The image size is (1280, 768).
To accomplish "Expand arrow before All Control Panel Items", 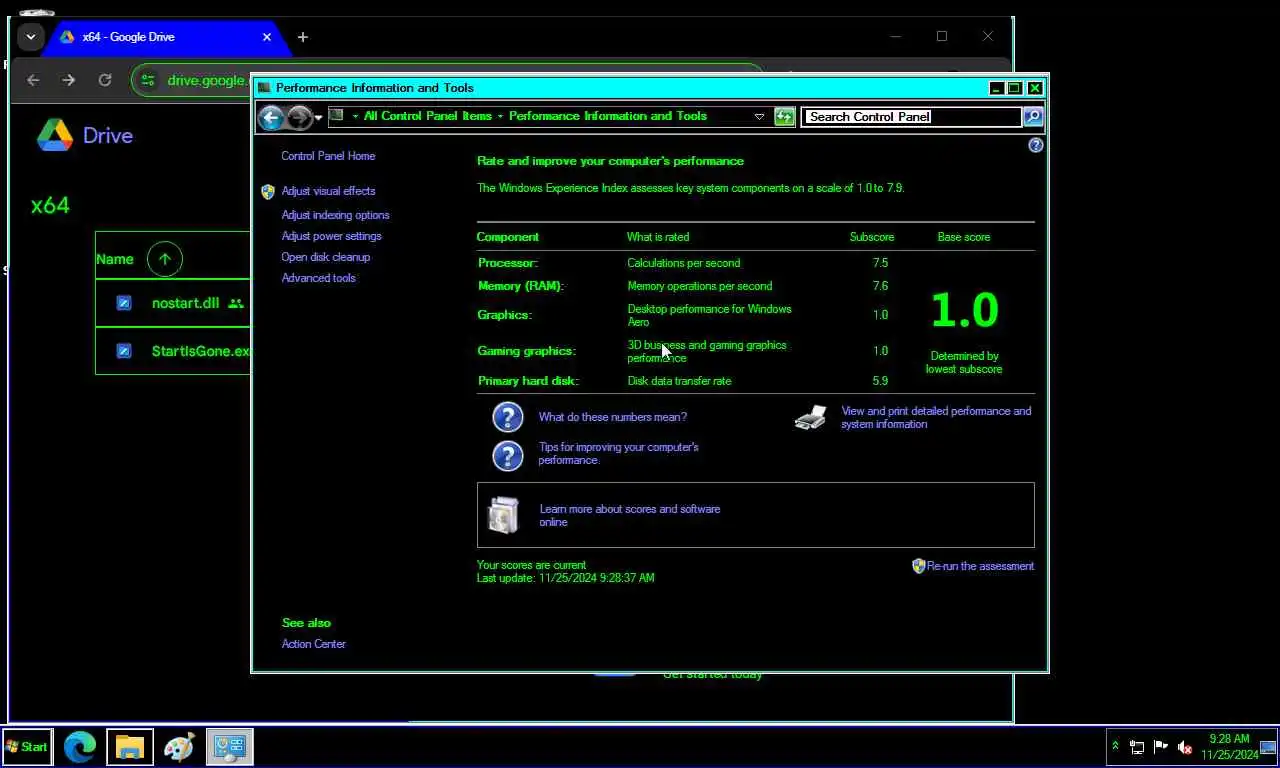I will tap(355, 116).
